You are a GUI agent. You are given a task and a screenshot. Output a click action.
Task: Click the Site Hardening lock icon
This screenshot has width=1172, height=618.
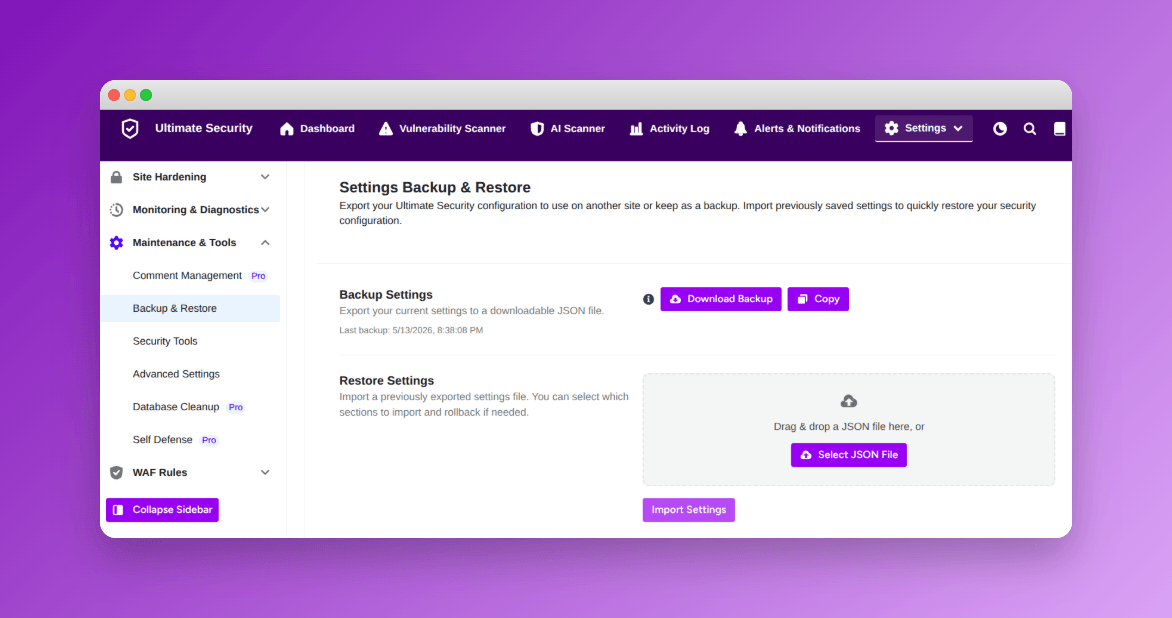click(x=117, y=177)
